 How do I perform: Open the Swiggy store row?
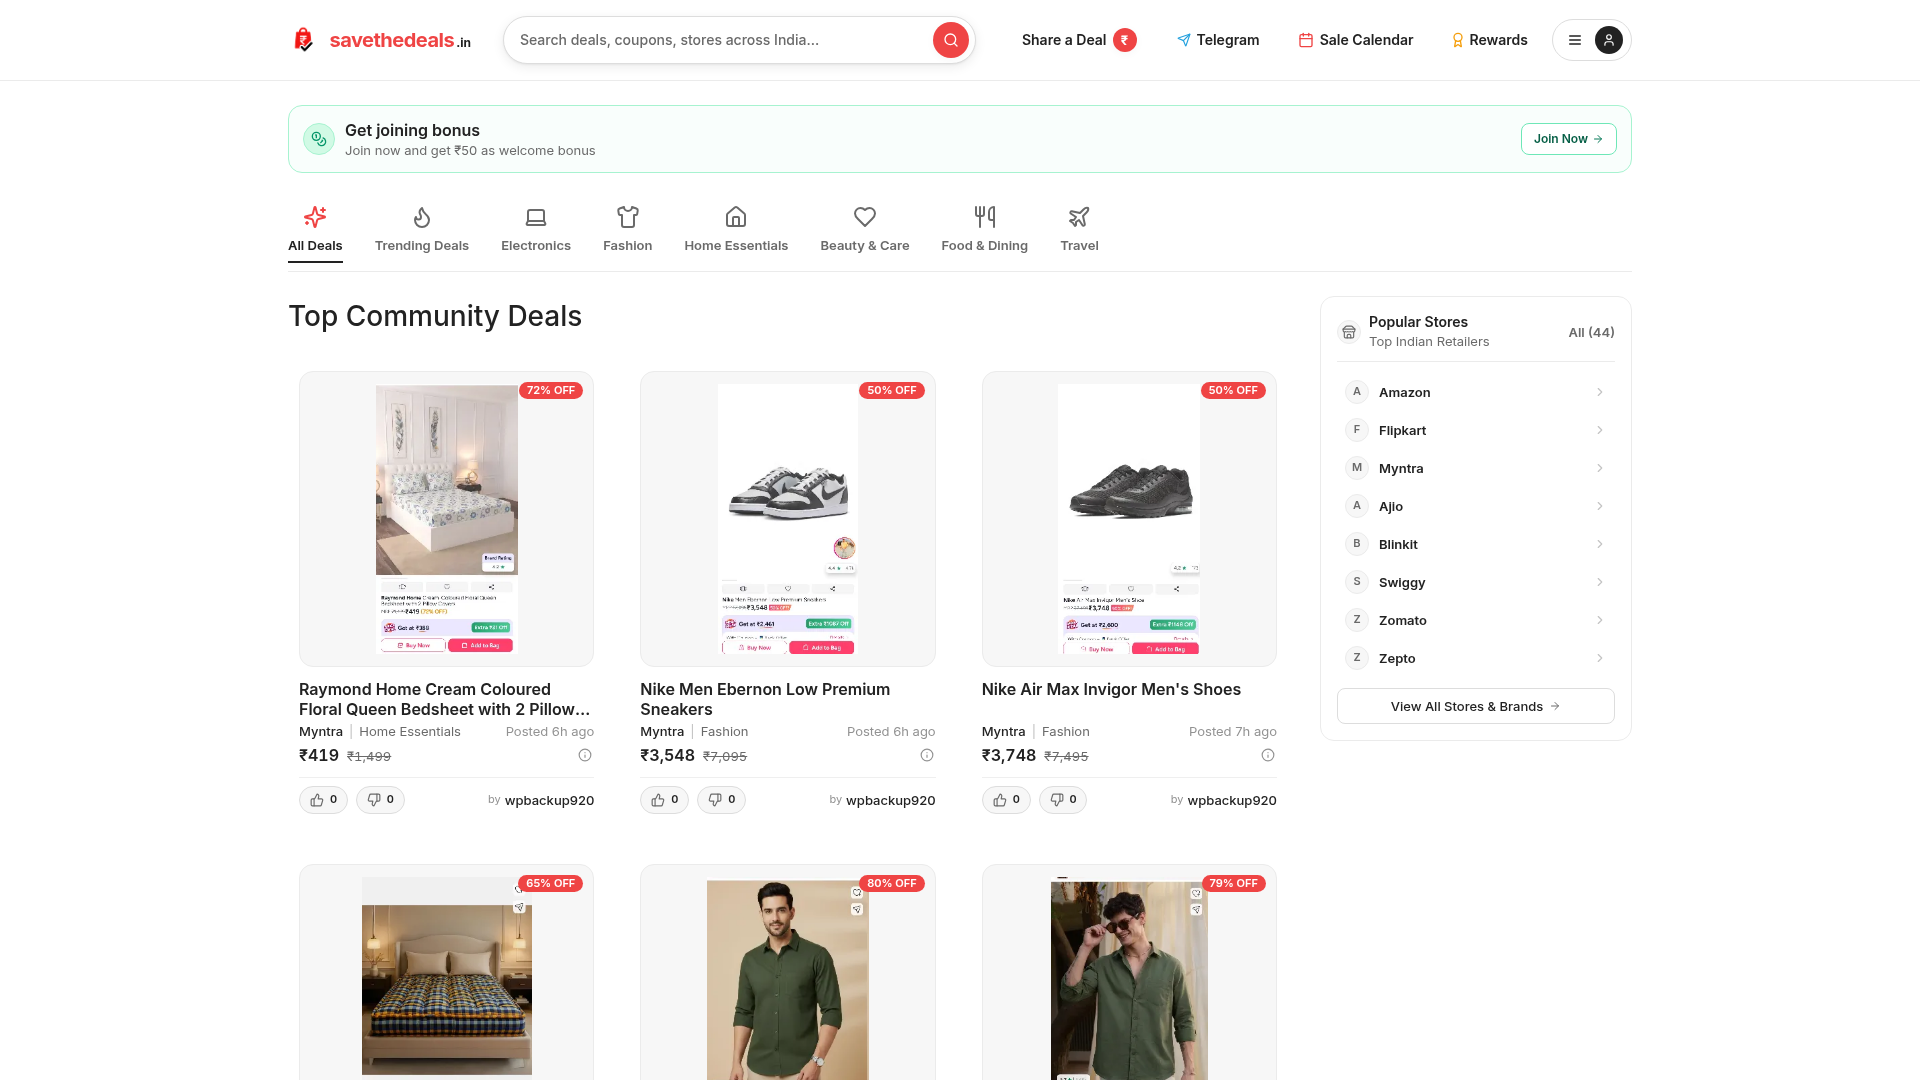tap(1476, 582)
